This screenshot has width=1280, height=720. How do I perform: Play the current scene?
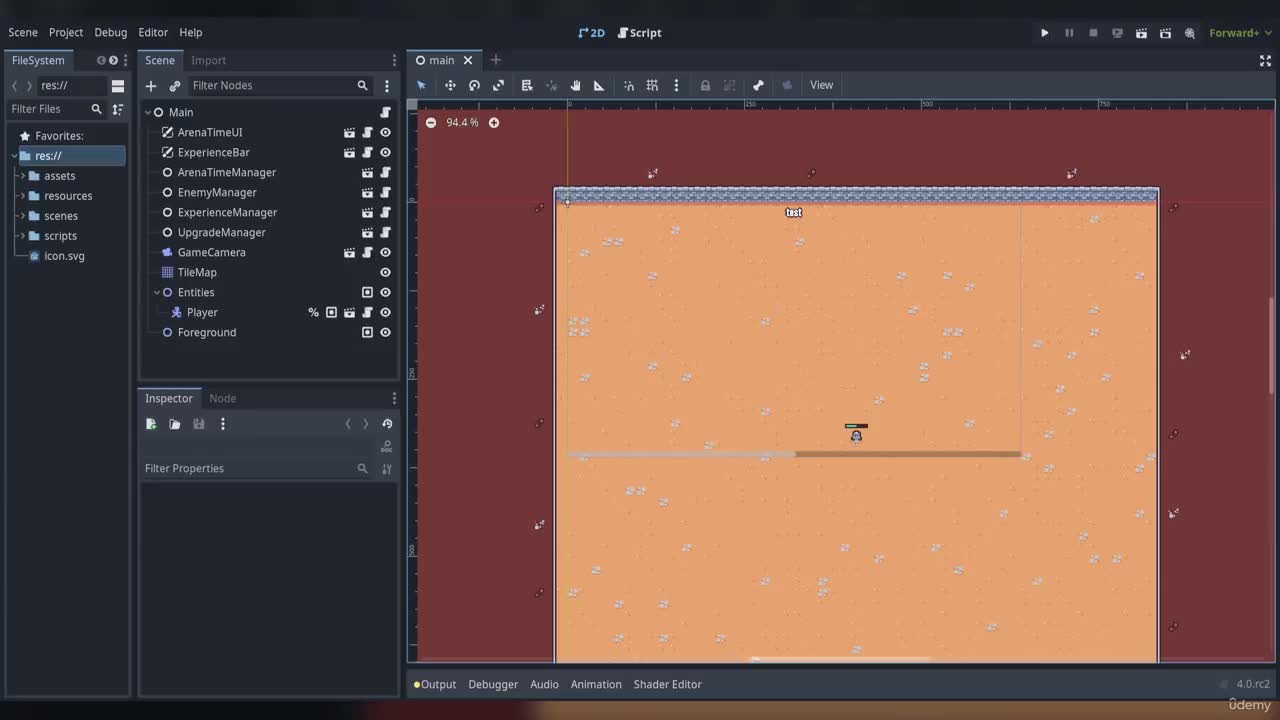(x=1141, y=33)
